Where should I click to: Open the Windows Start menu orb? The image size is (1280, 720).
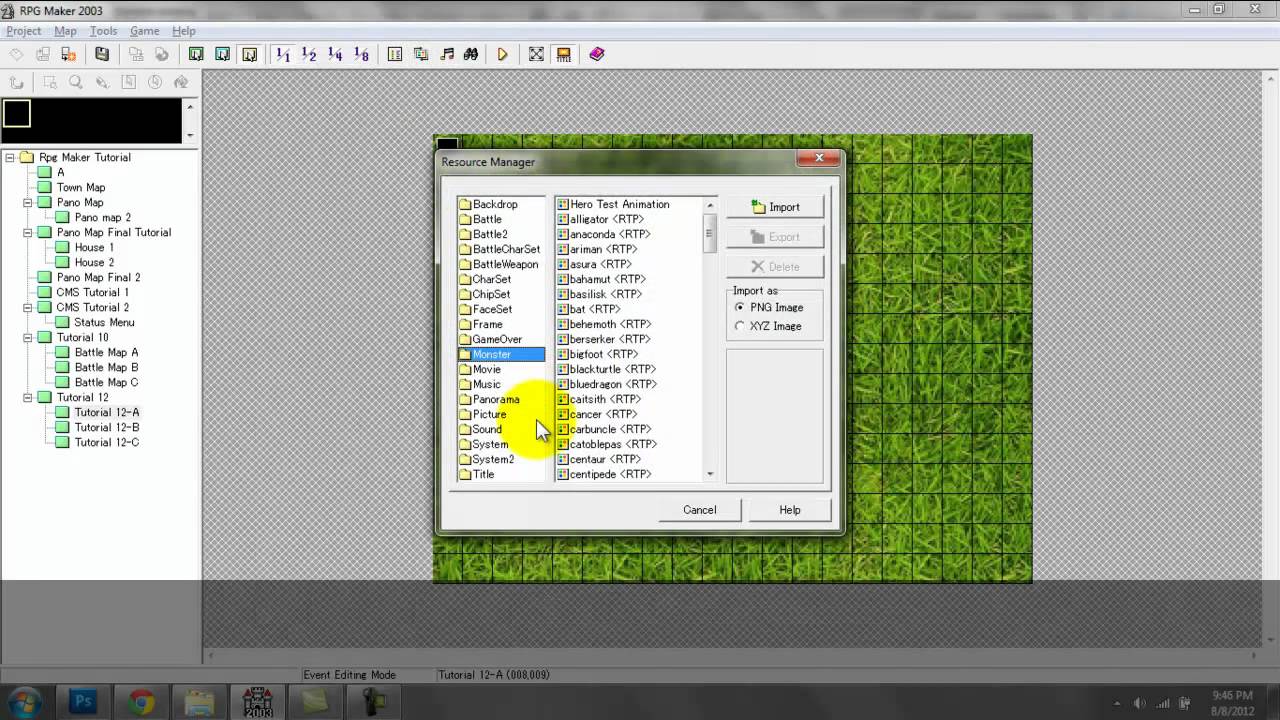pyautogui.click(x=24, y=702)
